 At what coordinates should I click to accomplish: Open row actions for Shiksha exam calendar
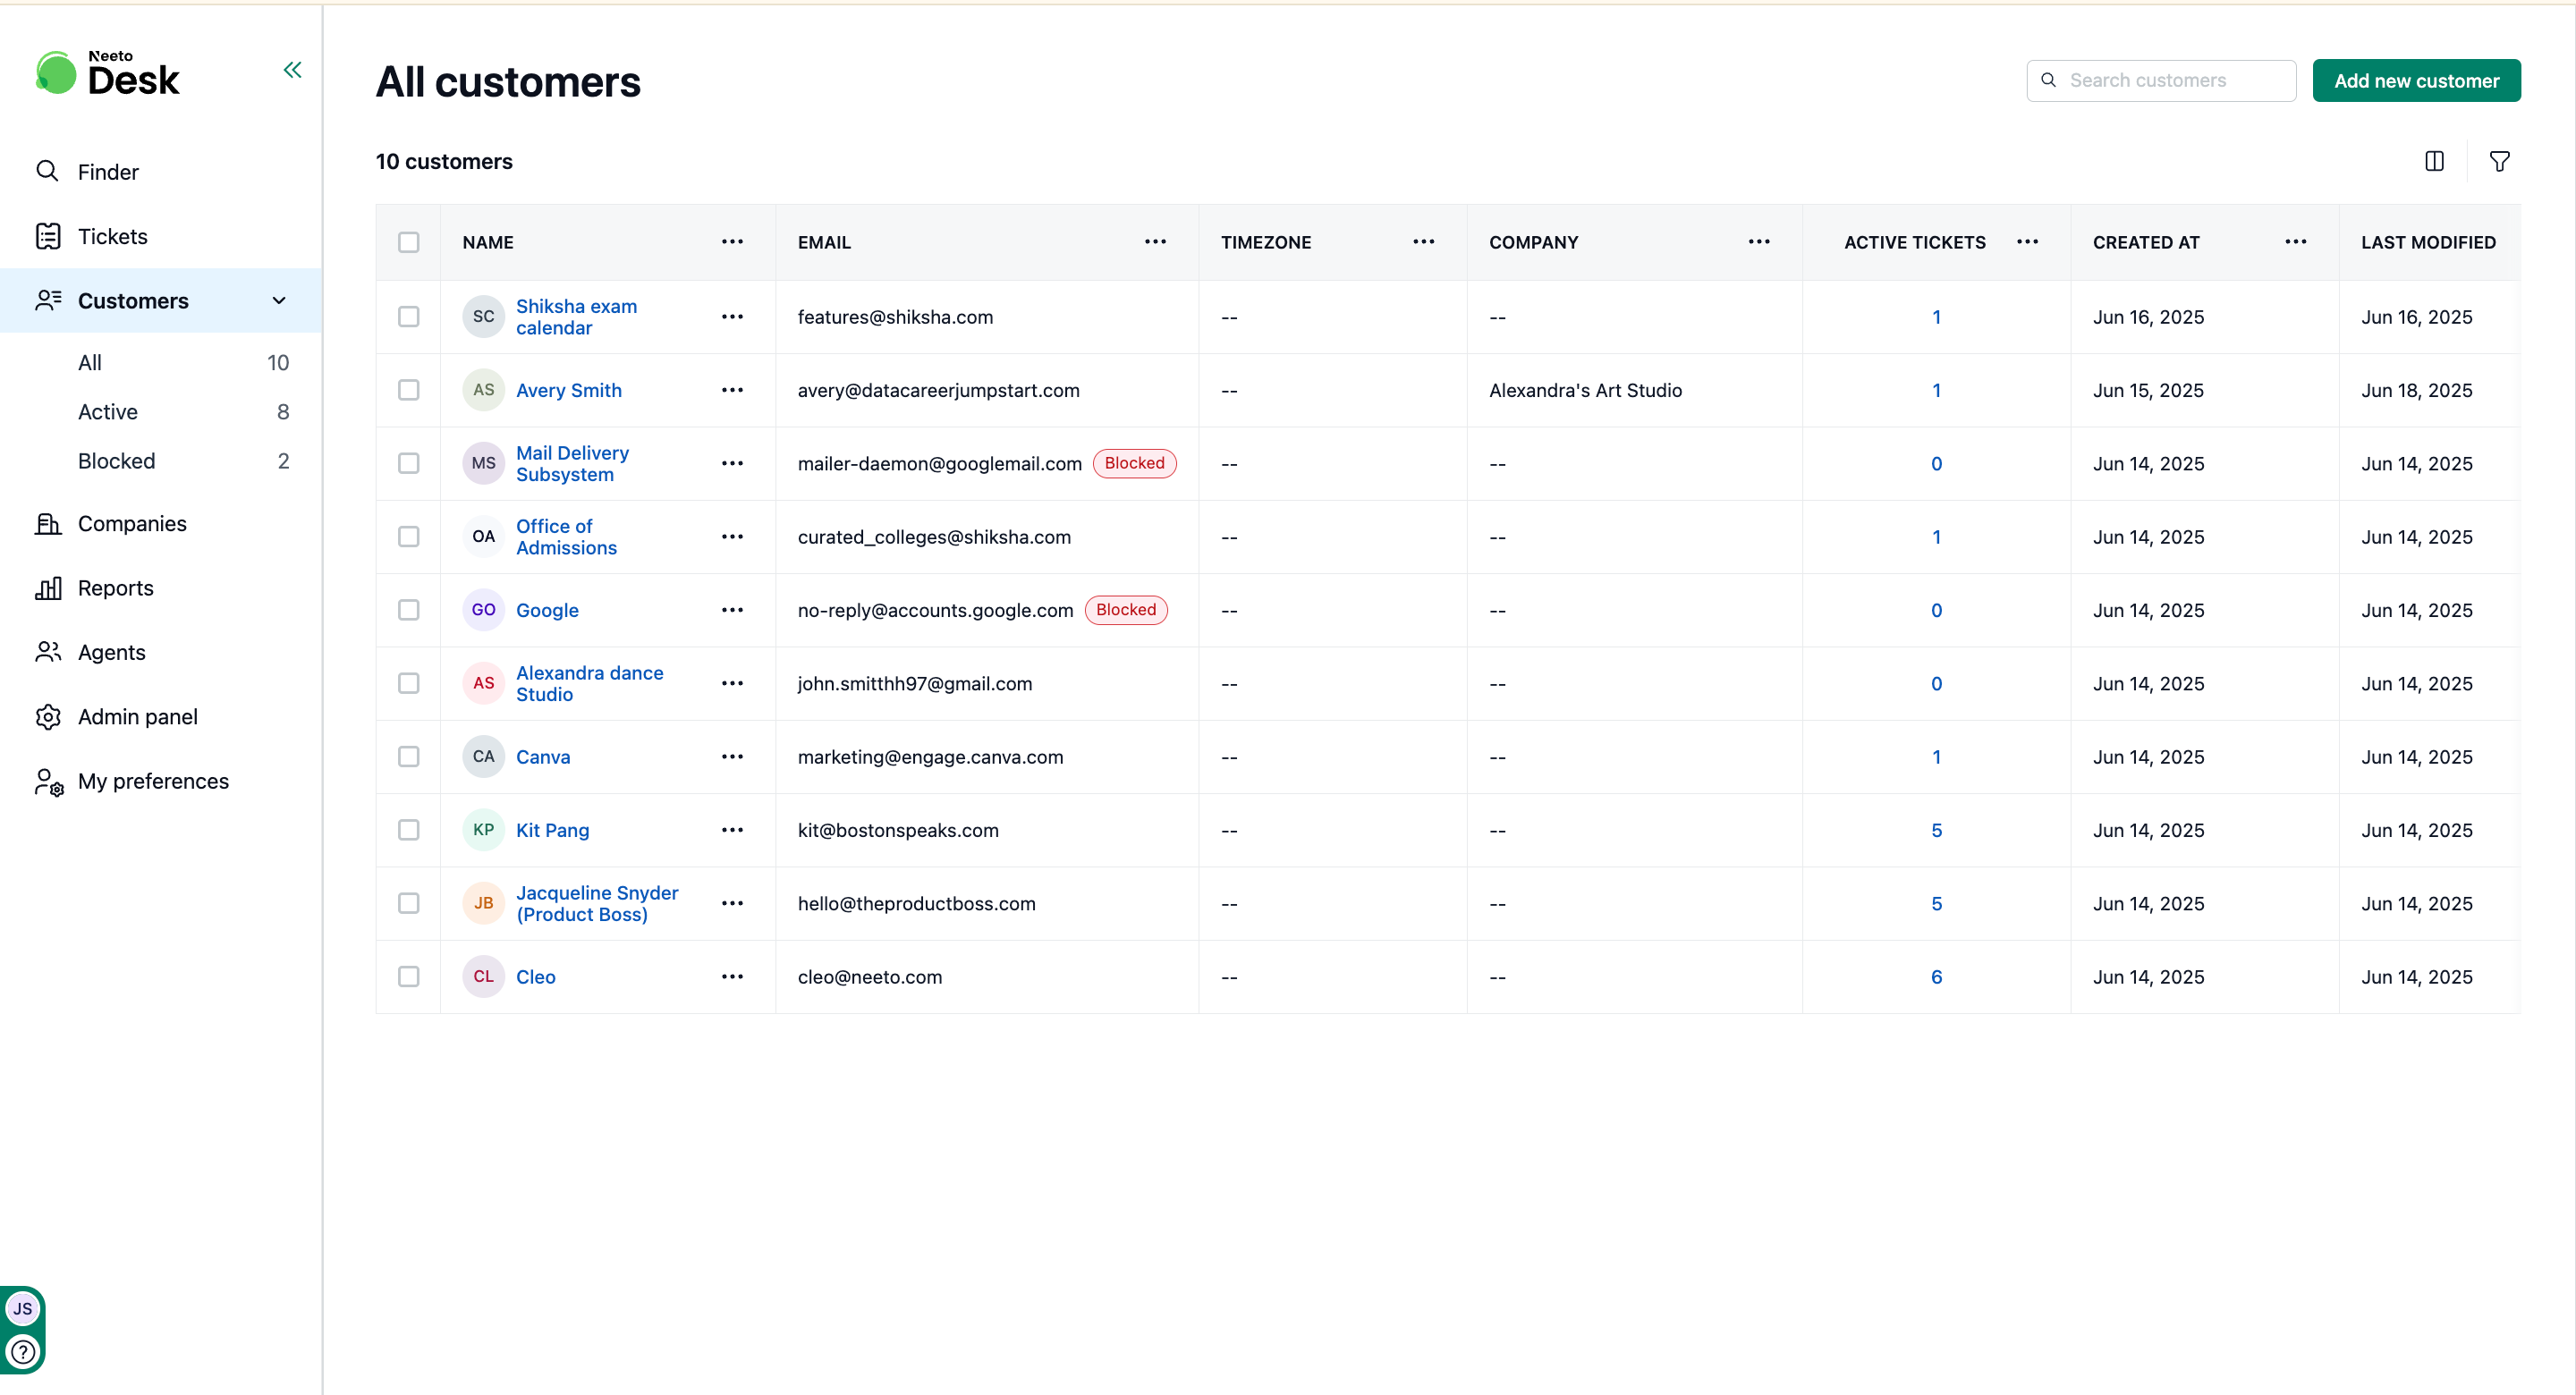(x=732, y=317)
